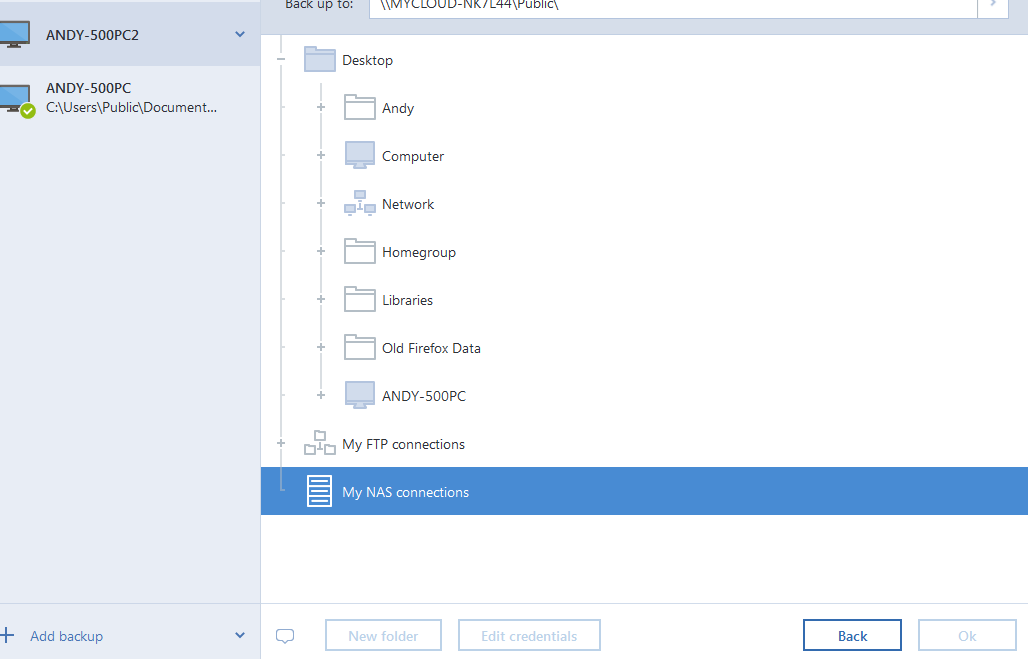Viewport: 1028px width, 659px height.
Task: Expand the Andy folder node
Action: 321,107
